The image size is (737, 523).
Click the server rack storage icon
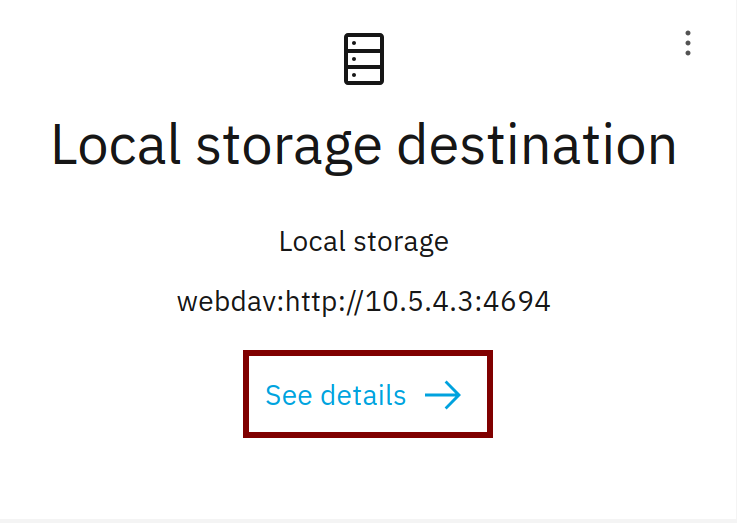coord(364,59)
